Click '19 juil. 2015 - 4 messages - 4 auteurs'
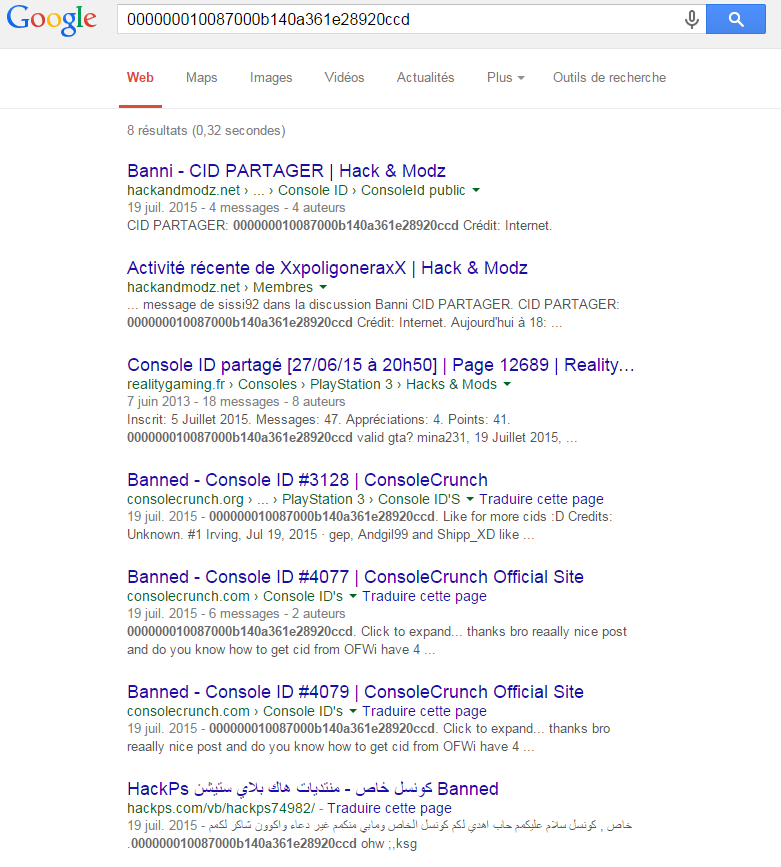 [x=236, y=208]
